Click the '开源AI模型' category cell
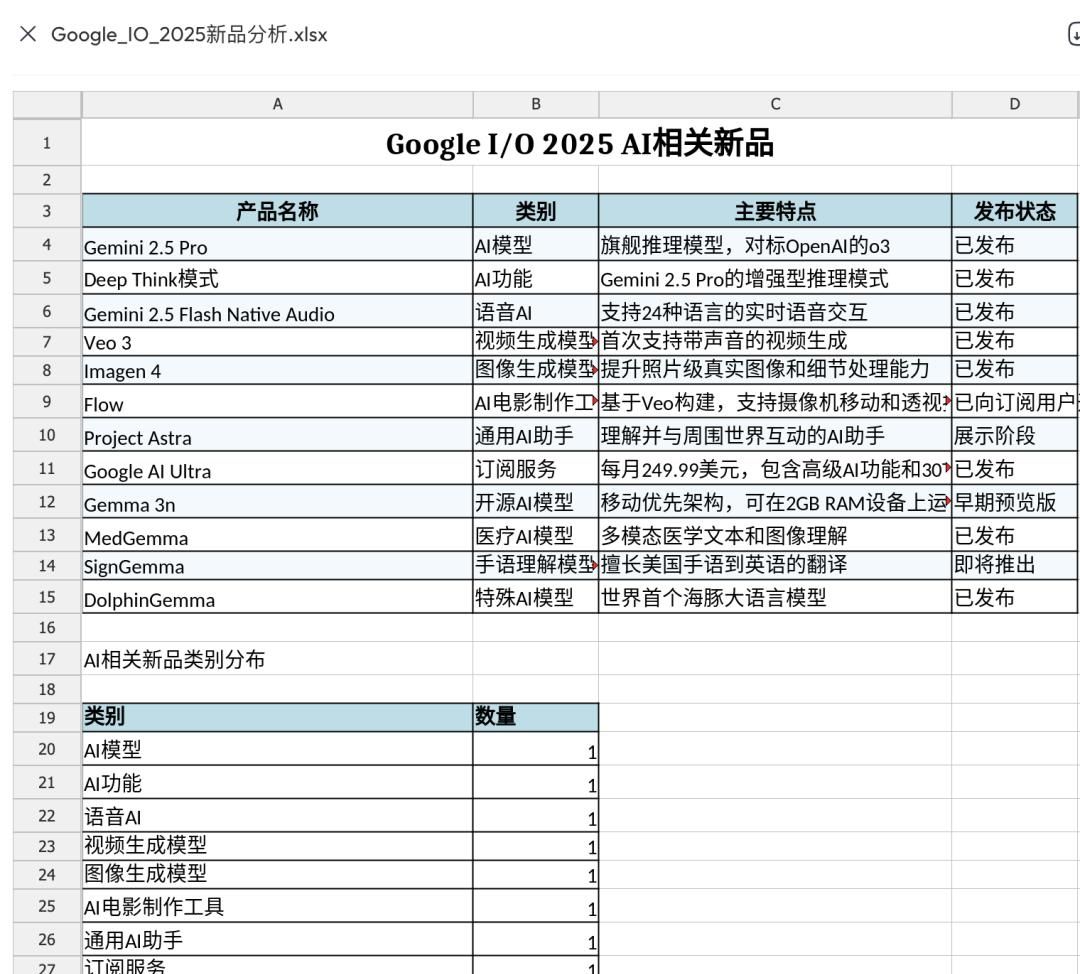This screenshot has width=1080, height=974. click(535, 502)
